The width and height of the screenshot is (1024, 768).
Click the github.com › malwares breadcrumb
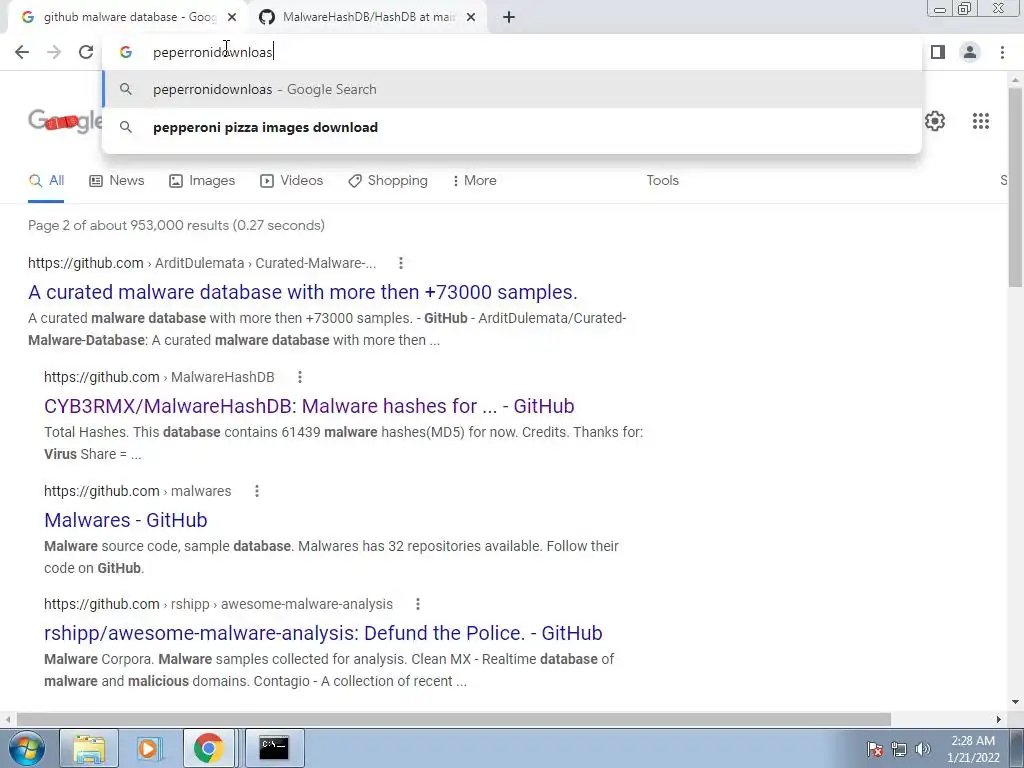(138, 491)
